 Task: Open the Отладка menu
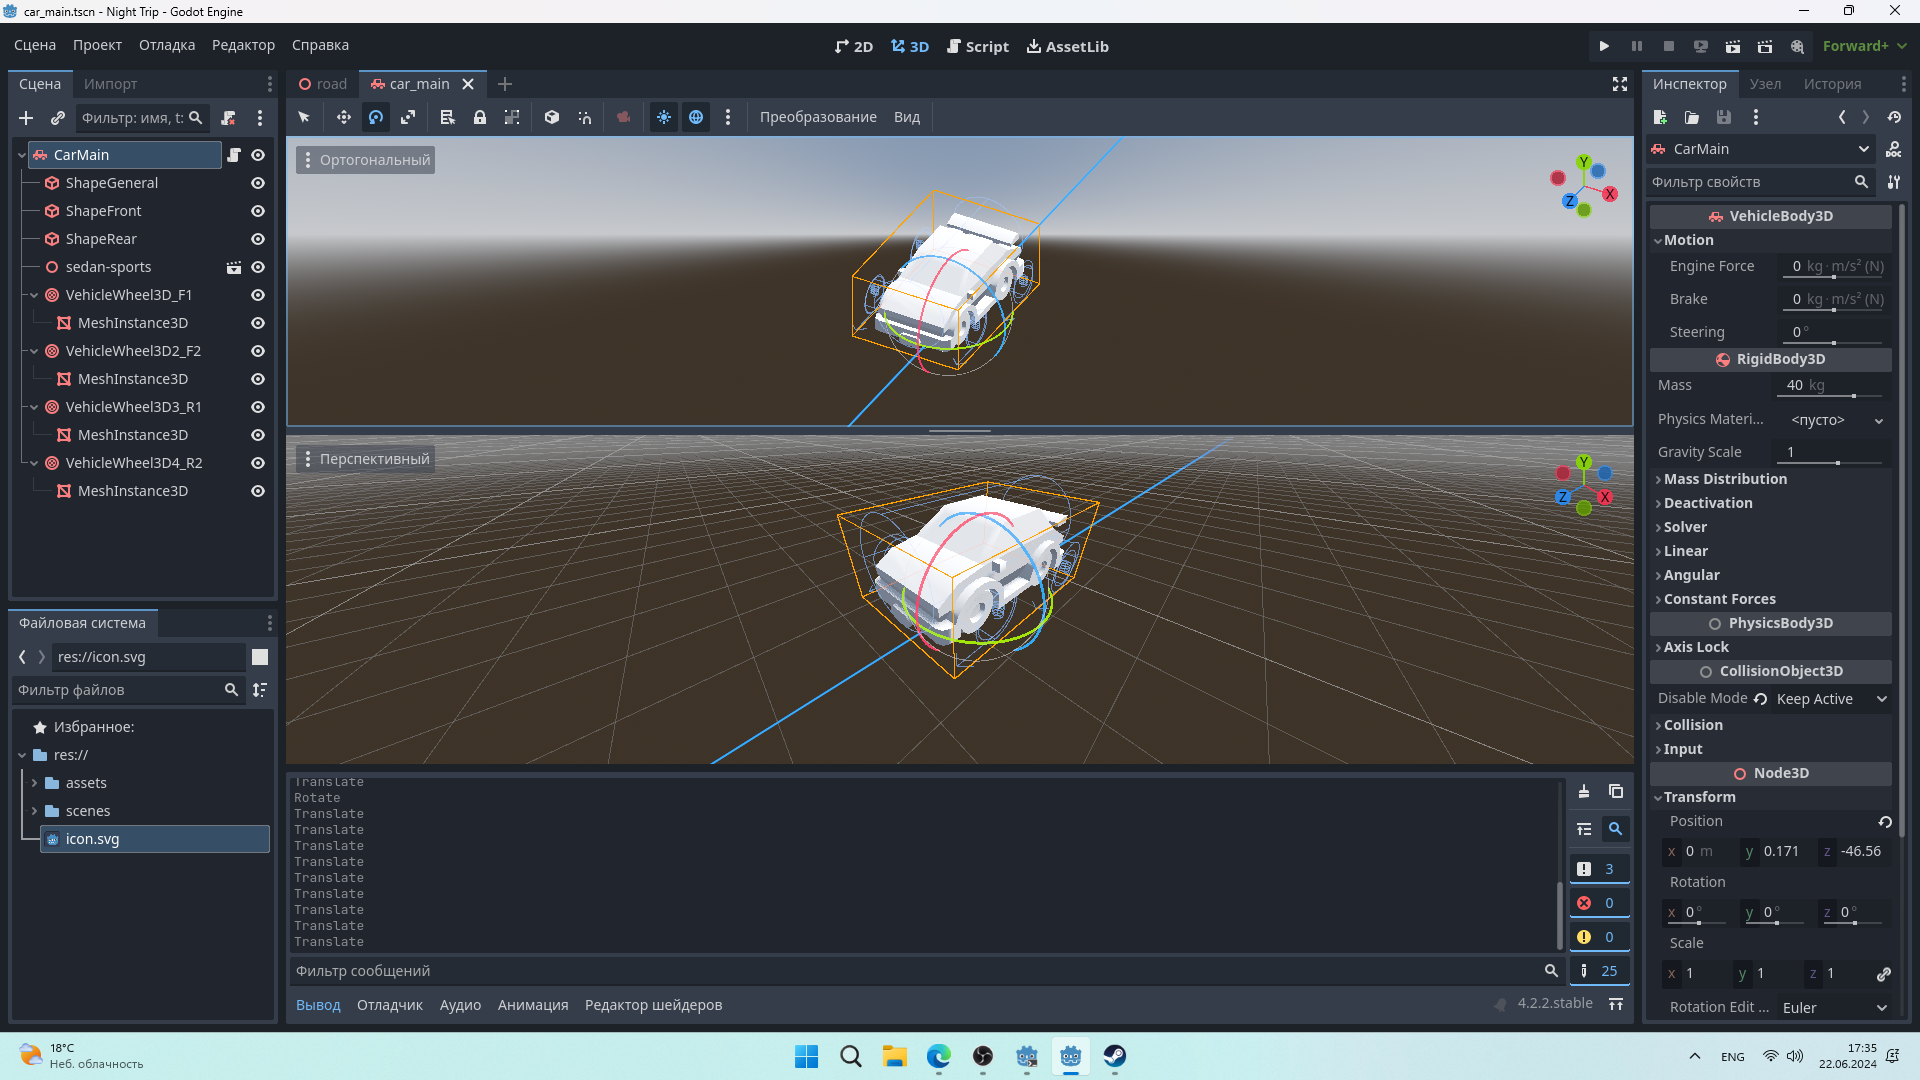tap(167, 45)
